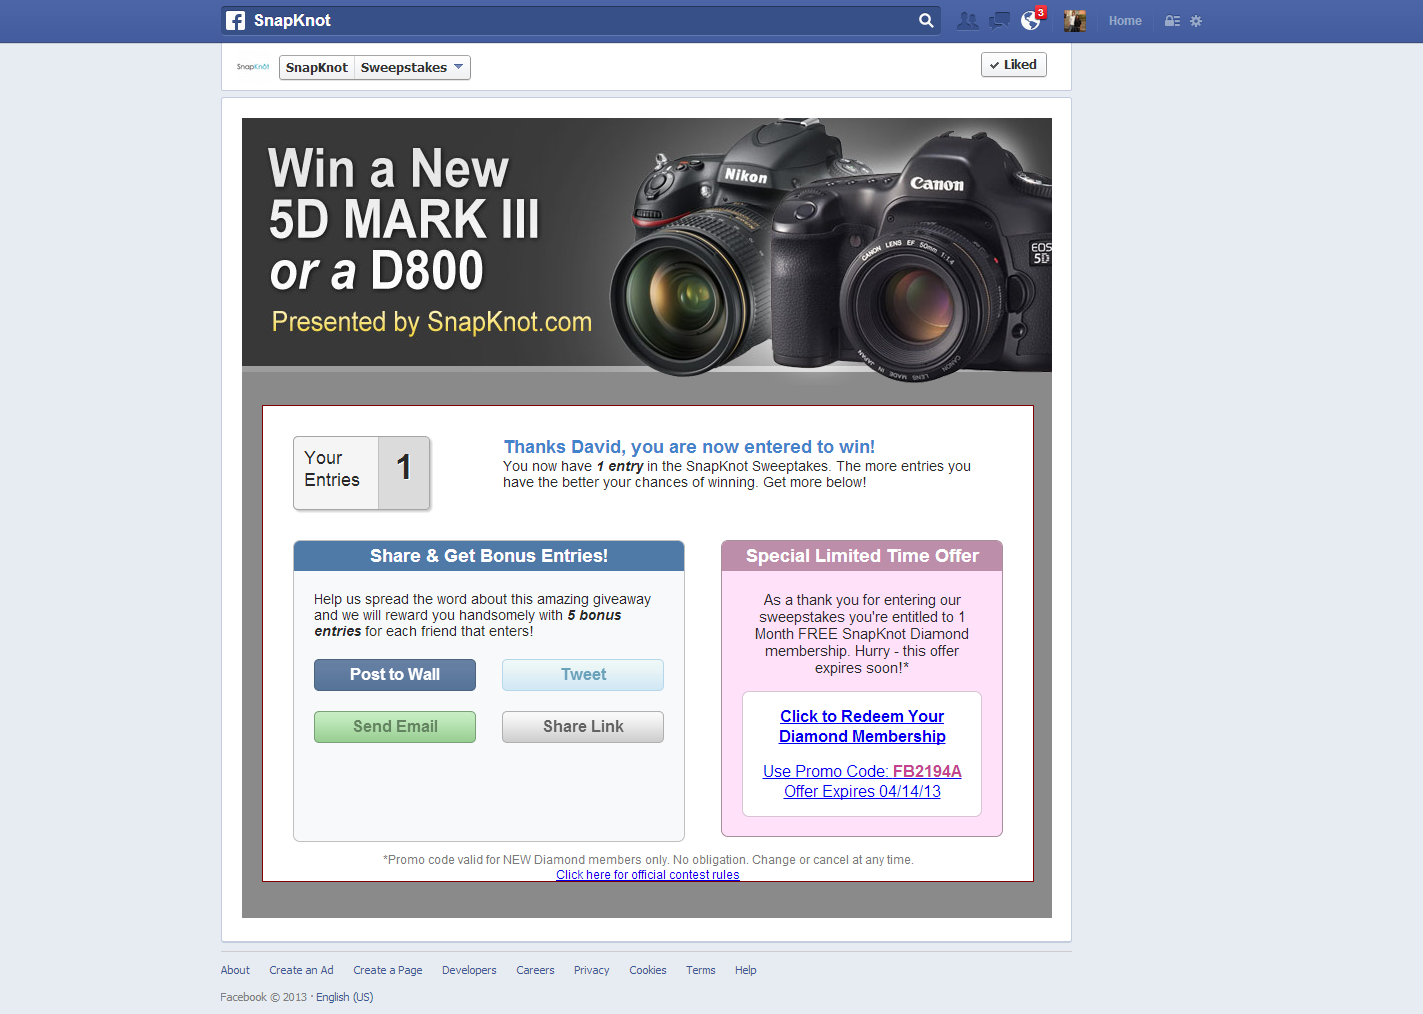The height and width of the screenshot is (1014, 1423).
Task: Open the Help footer link
Action: click(746, 970)
